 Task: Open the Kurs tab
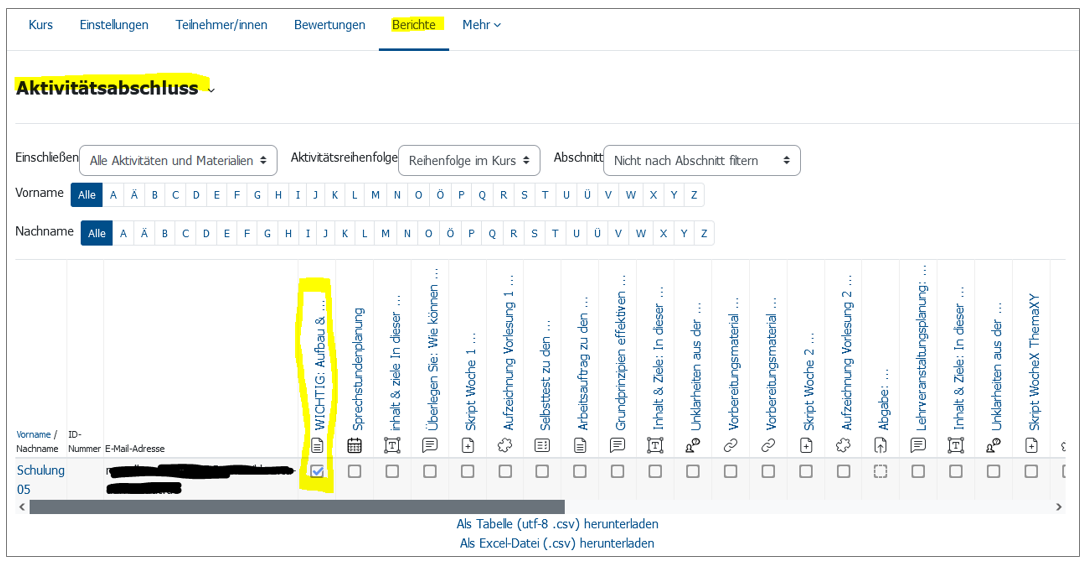click(40, 25)
